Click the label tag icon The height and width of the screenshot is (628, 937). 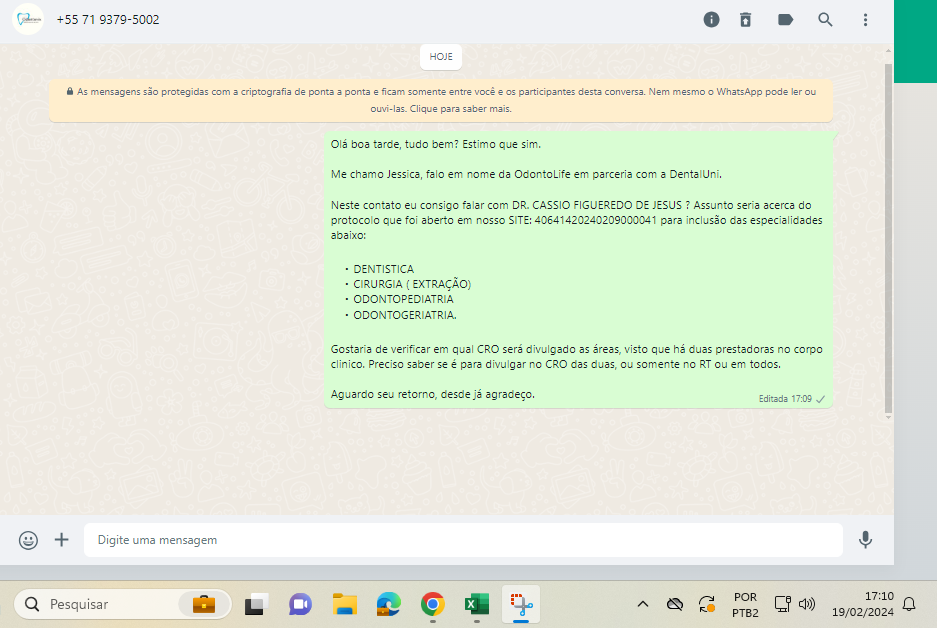click(785, 20)
